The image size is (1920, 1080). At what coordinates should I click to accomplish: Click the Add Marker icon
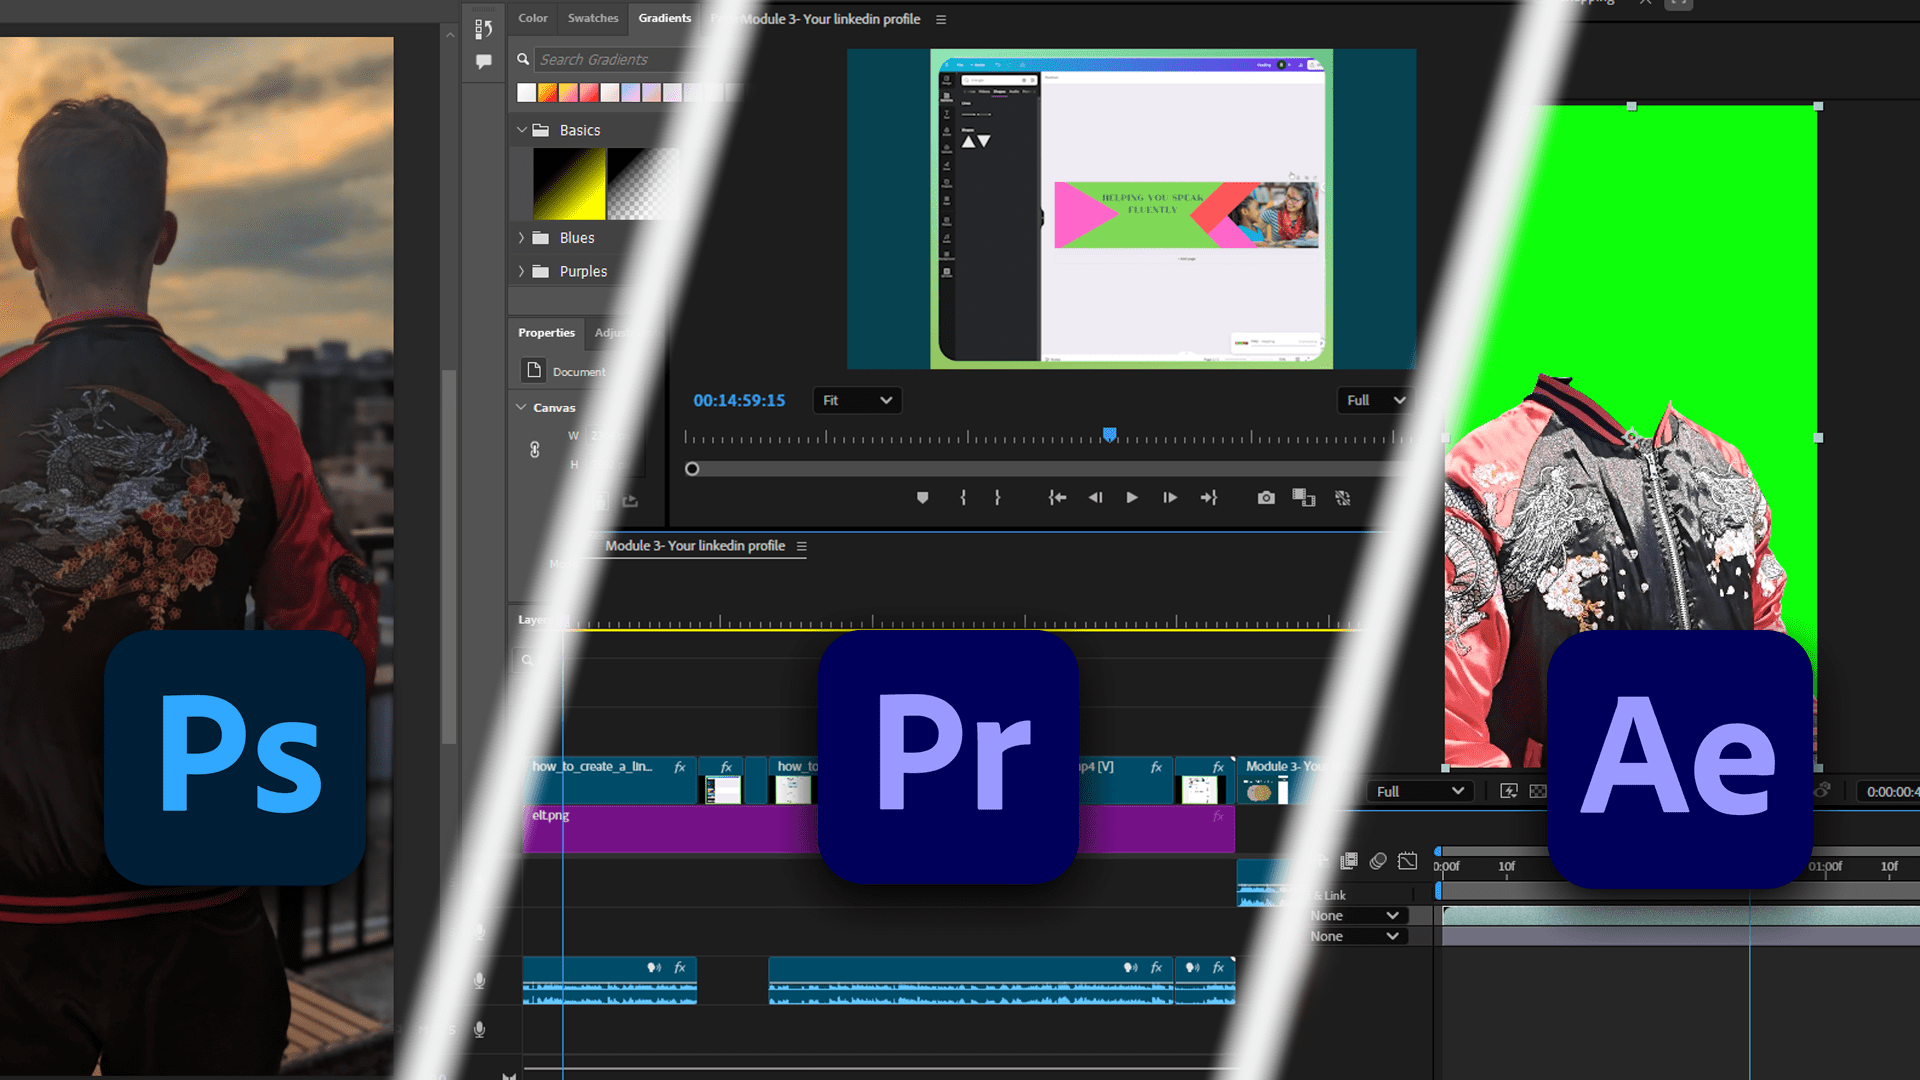pos(922,498)
